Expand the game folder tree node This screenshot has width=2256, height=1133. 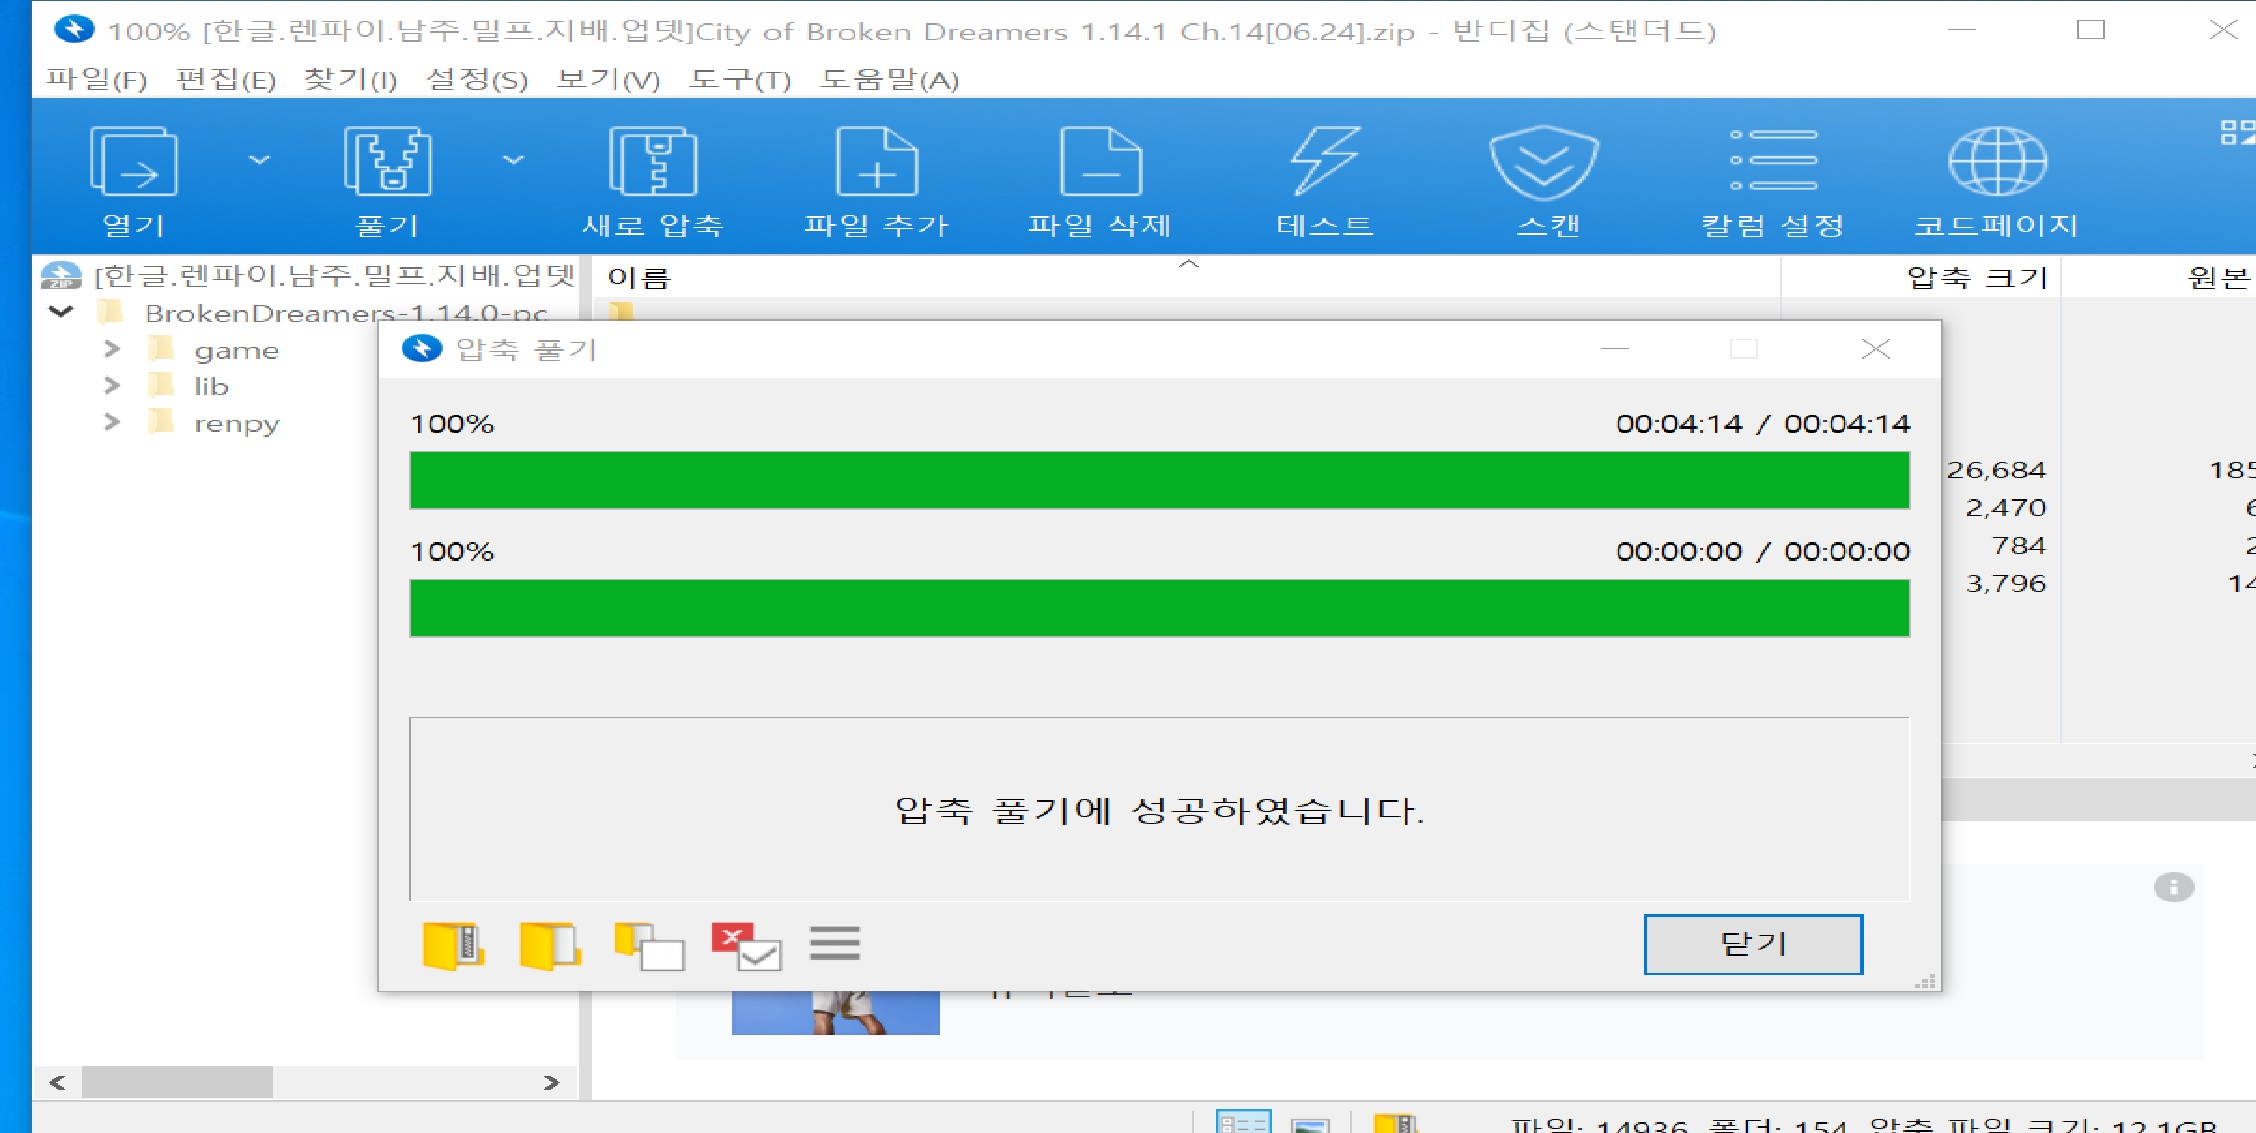tap(112, 349)
